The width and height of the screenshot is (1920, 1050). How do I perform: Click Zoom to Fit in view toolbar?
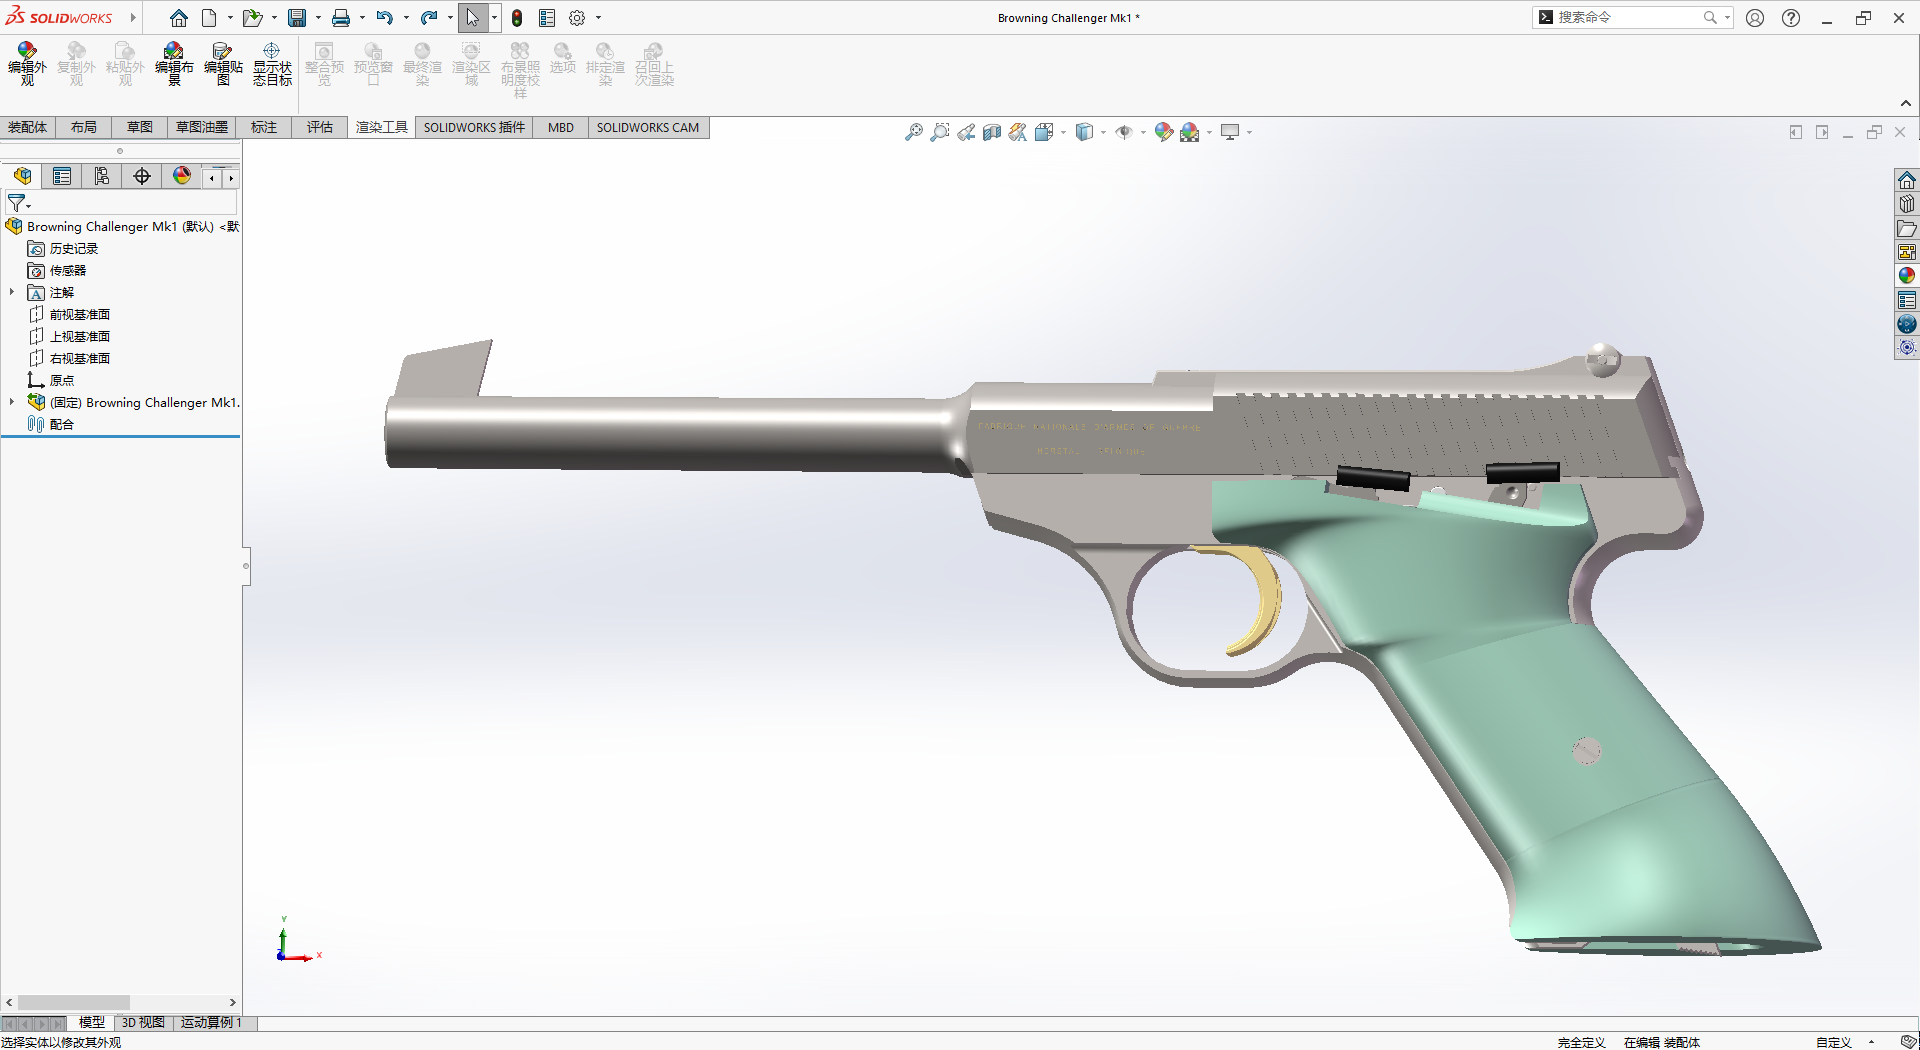(x=914, y=132)
